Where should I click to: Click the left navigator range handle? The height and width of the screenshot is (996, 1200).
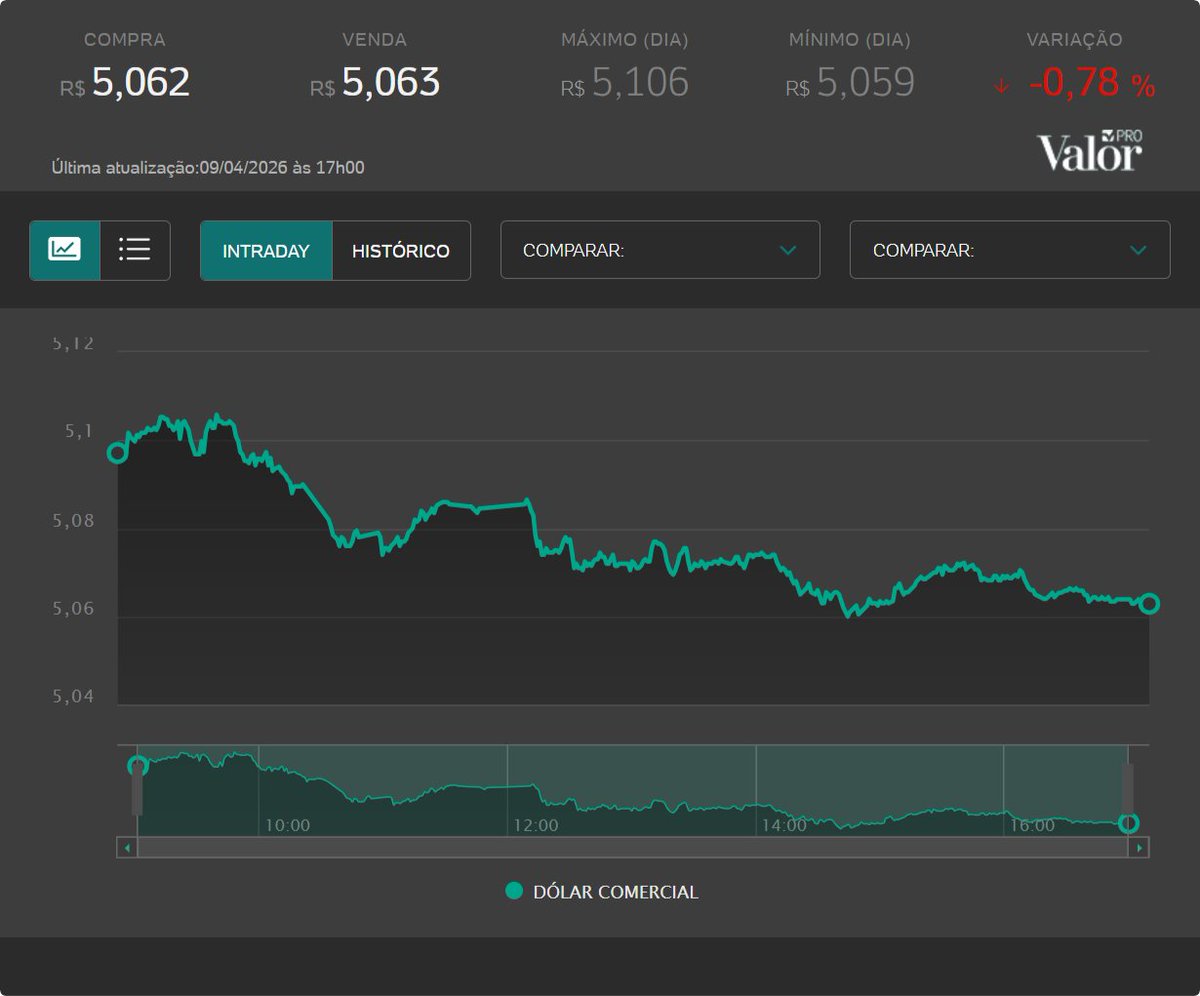point(137,790)
